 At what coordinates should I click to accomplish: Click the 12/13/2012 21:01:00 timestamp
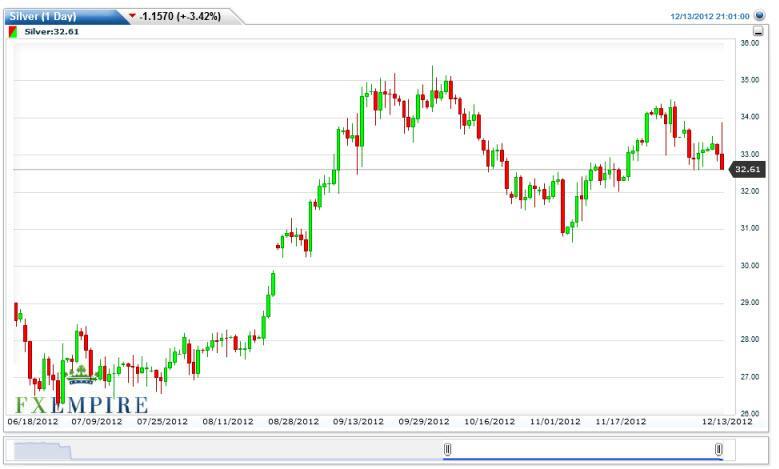[x=710, y=16]
